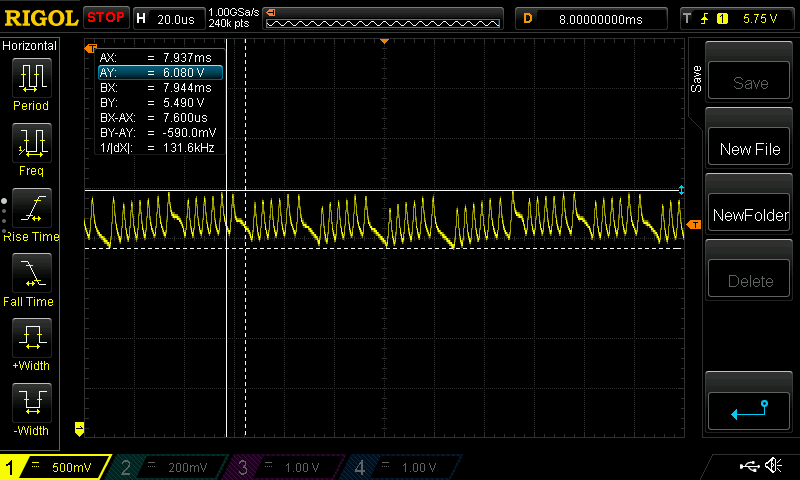800x480 pixels.
Task: Click the highlighted AY 6.080 V cursor row
Action: 160,72
